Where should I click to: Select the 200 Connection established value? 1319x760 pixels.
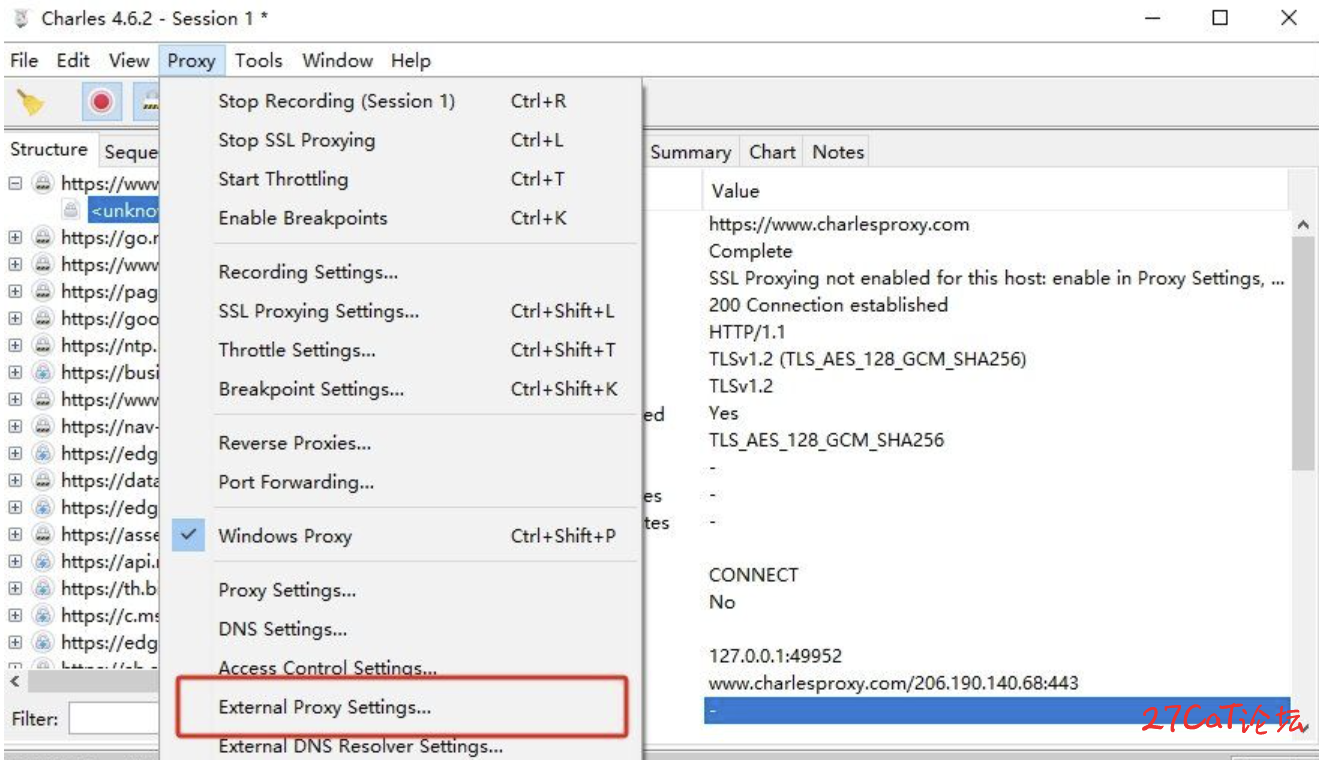coord(828,305)
